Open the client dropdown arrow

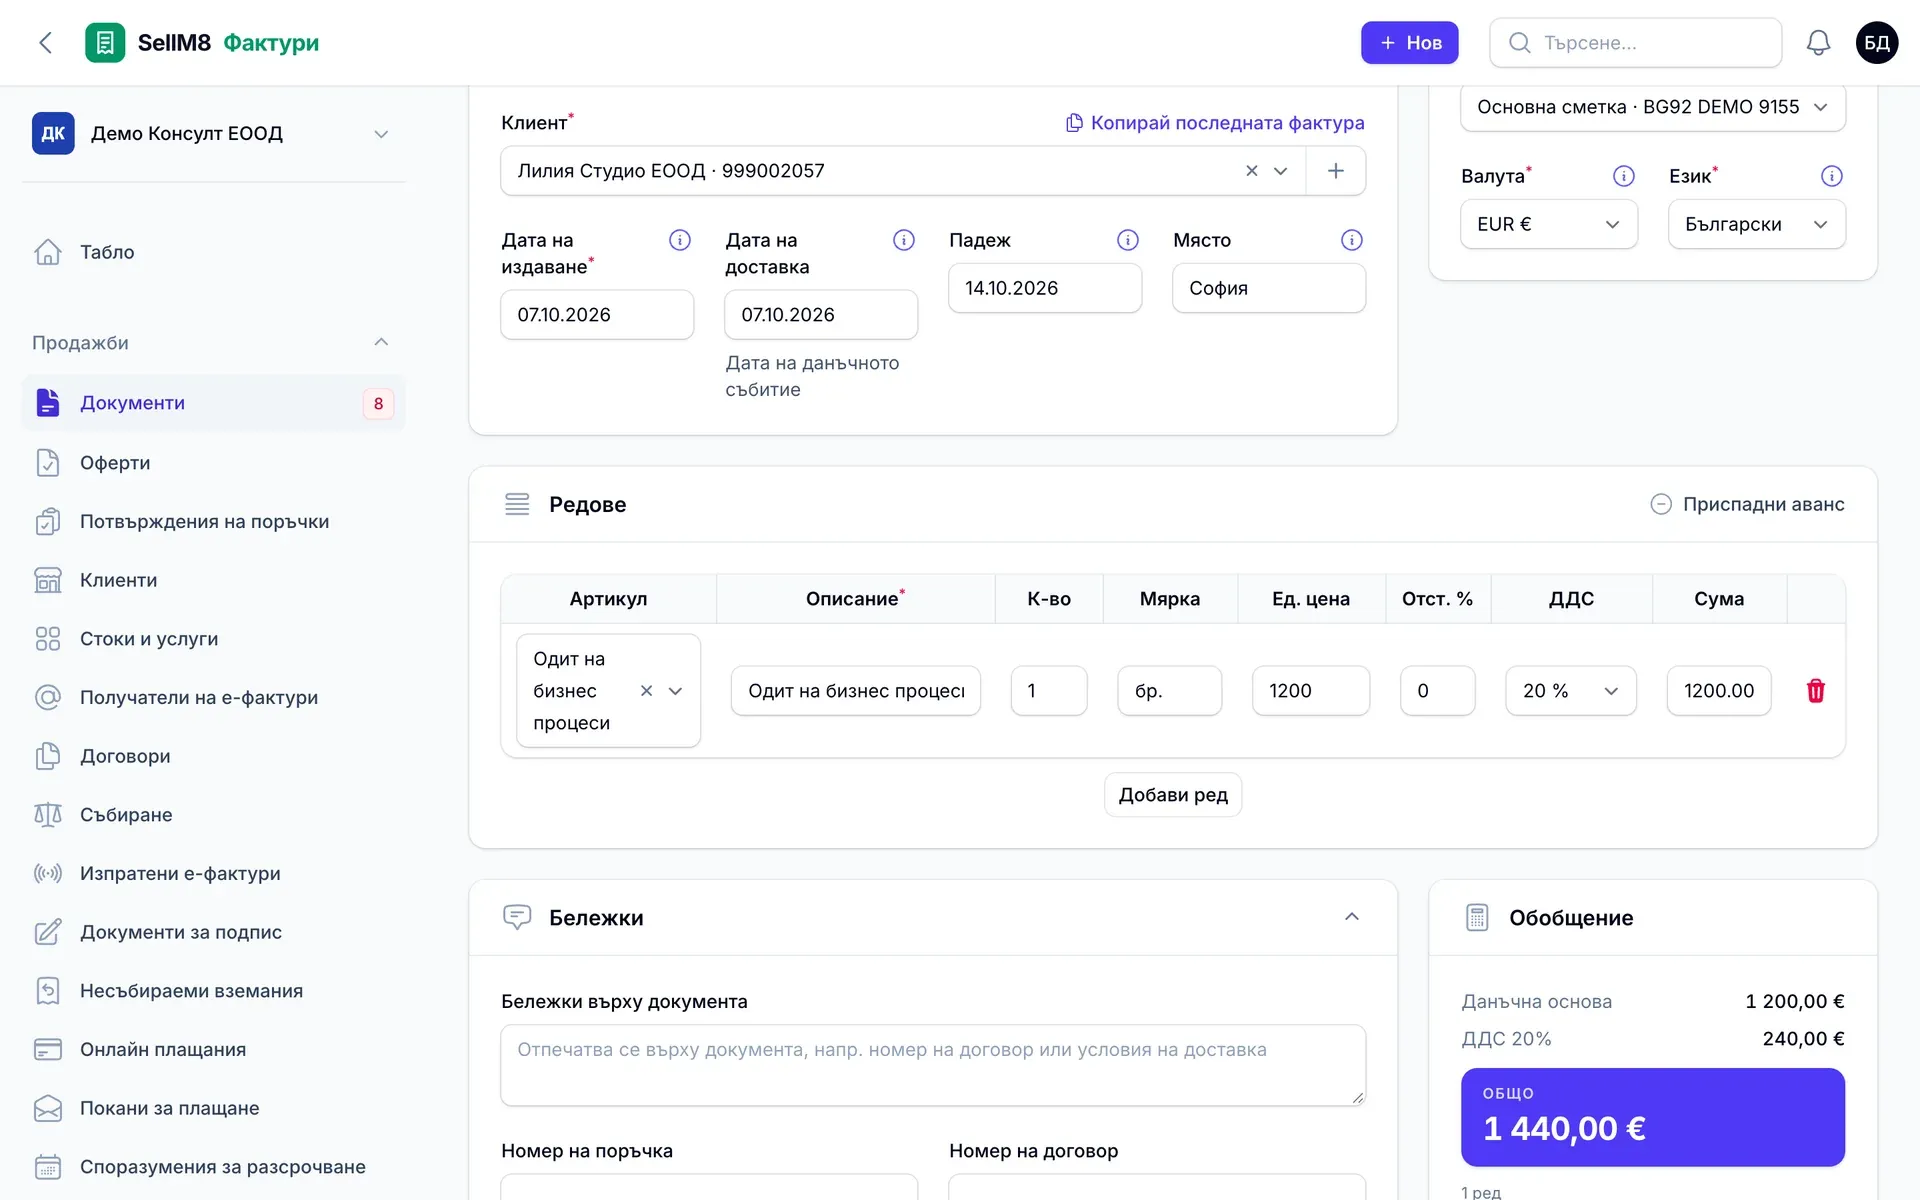1280,171
